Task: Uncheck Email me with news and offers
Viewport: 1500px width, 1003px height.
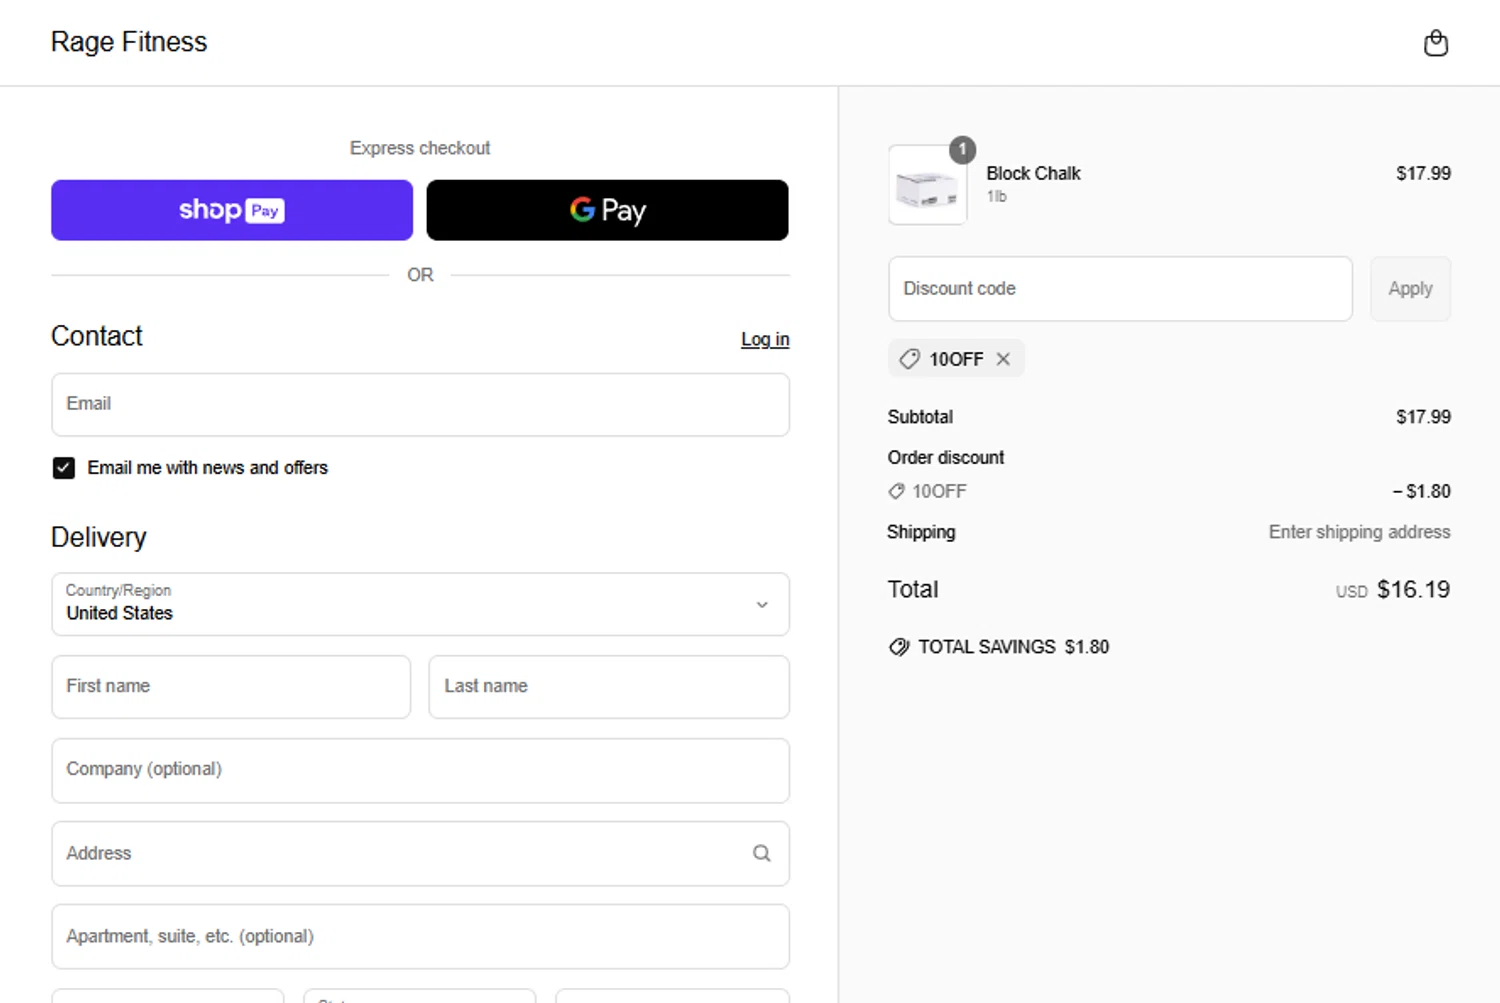Action: pyautogui.click(x=63, y=468)
